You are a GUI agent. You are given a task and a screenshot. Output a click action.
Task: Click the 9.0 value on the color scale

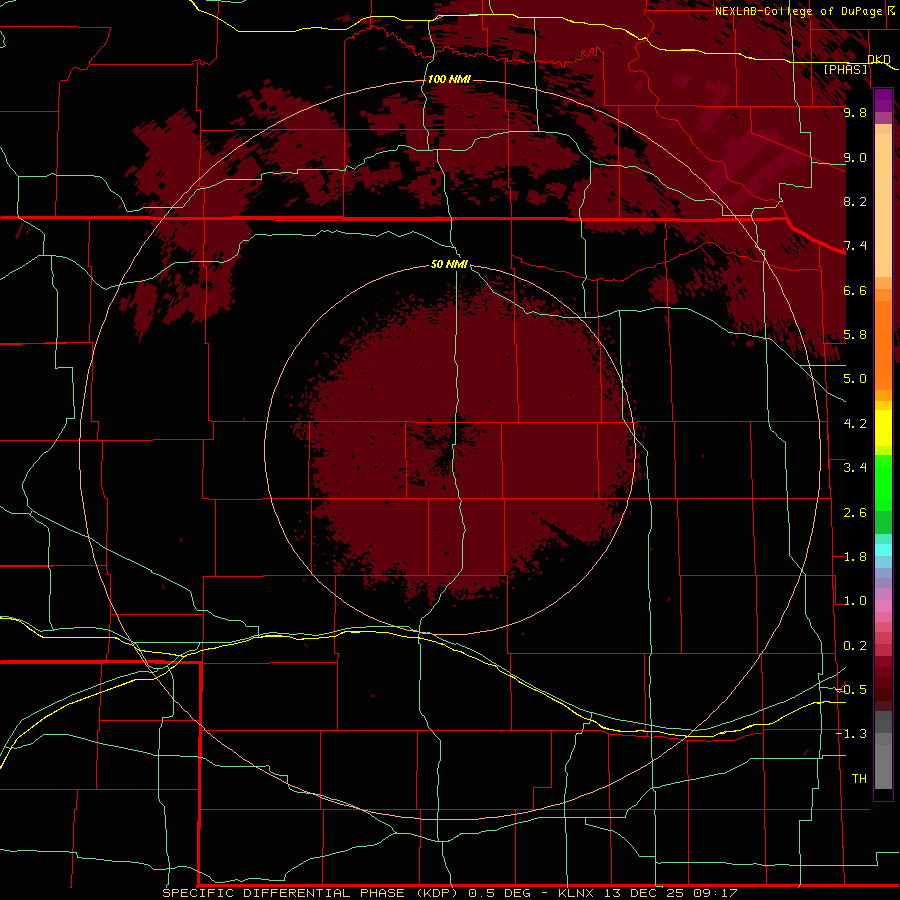[855, 157]
